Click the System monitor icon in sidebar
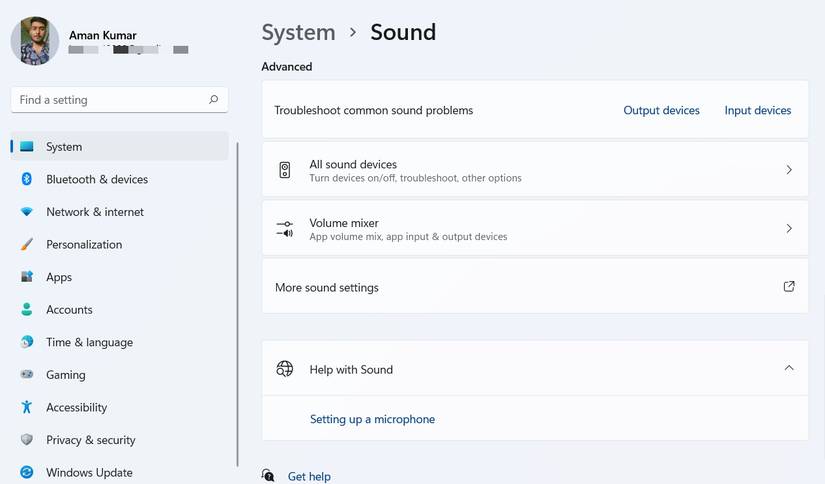Screen dimensions: 825x484 tap(27, 146)
